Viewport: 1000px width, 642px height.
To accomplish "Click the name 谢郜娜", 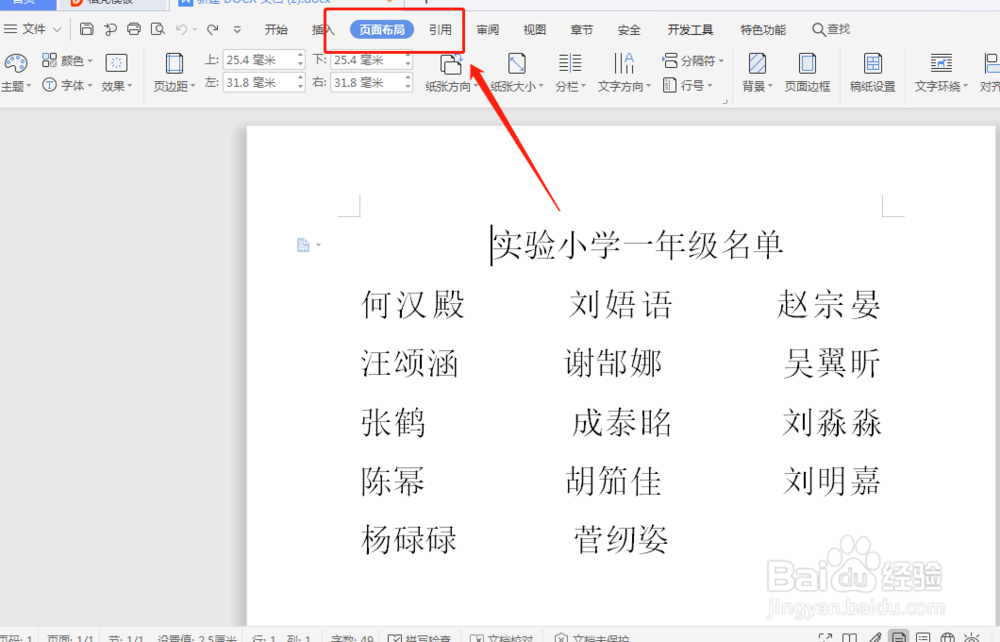I will [613, 363].
